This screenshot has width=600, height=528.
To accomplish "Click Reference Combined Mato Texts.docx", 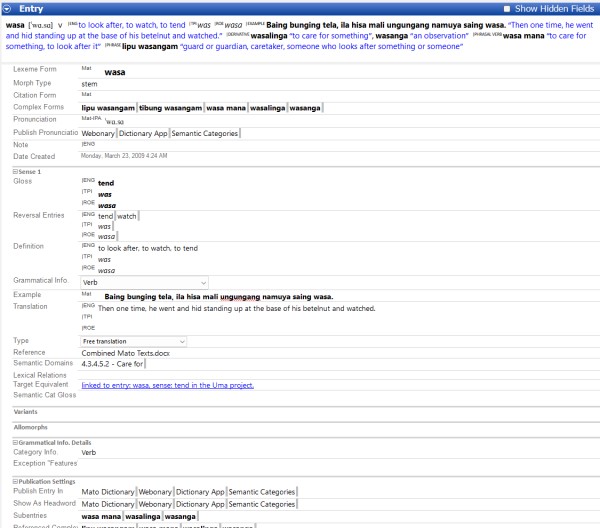I will point(126,353).
